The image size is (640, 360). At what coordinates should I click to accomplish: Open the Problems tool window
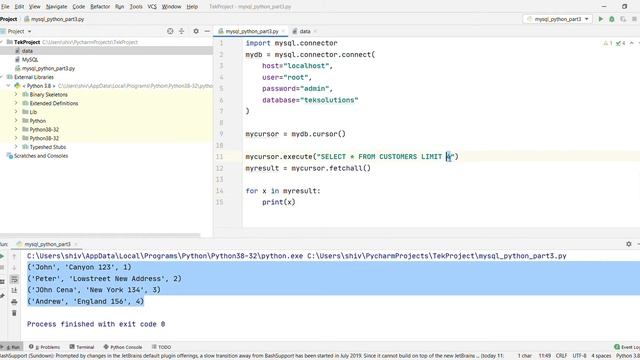44,347
